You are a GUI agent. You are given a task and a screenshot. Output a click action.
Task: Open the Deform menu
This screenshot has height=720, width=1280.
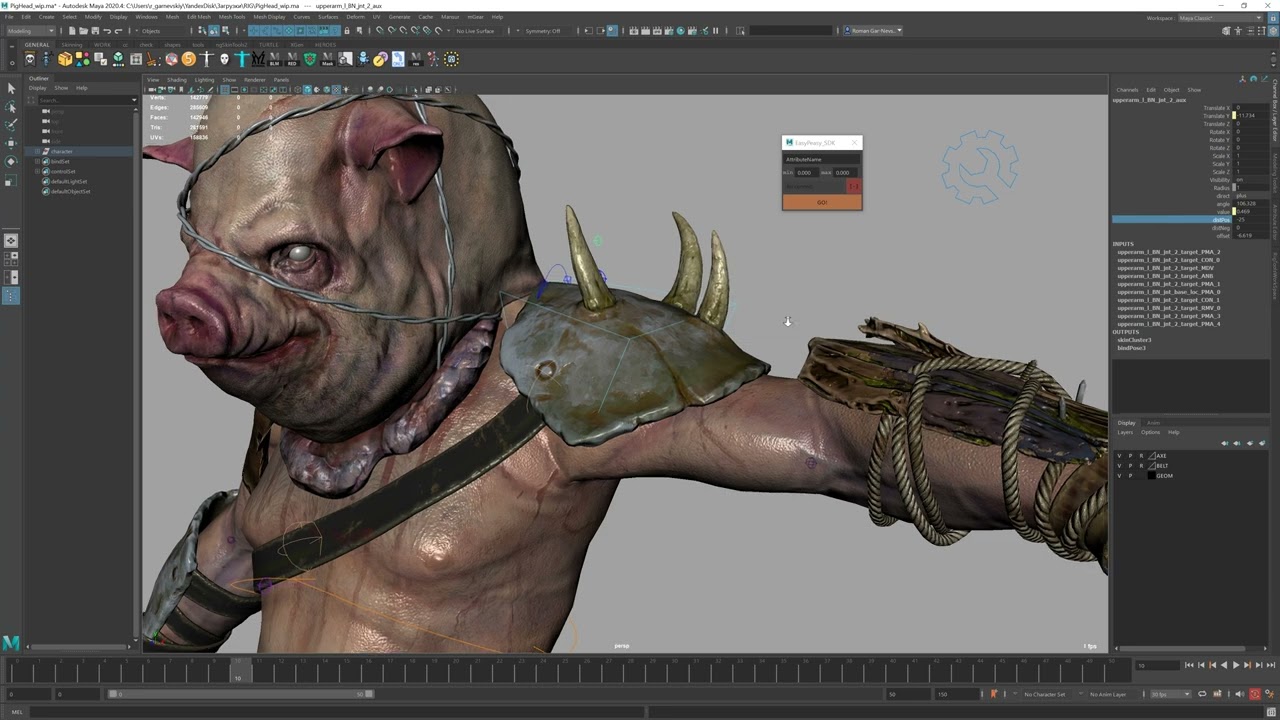(x=355, y=17)
